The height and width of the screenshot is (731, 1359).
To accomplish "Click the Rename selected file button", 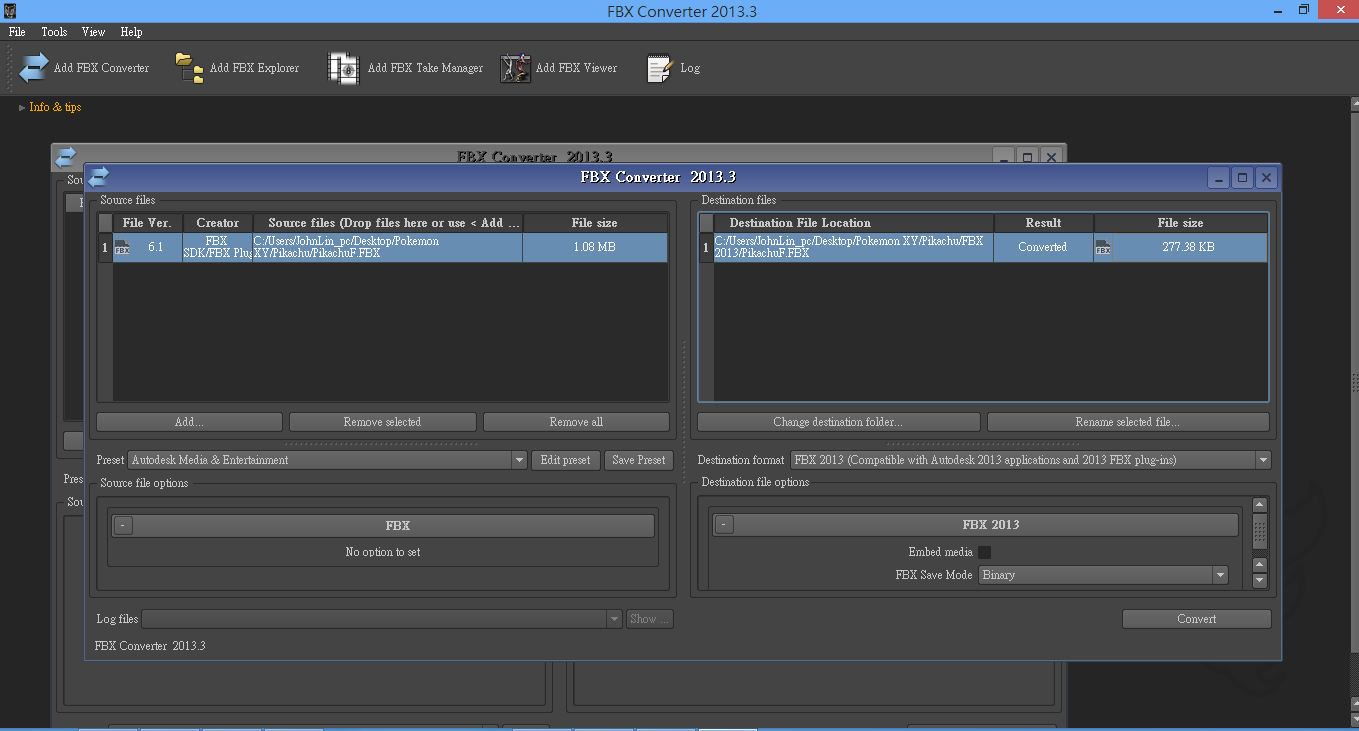I will pyautogui.click(x=1128, y=422).
